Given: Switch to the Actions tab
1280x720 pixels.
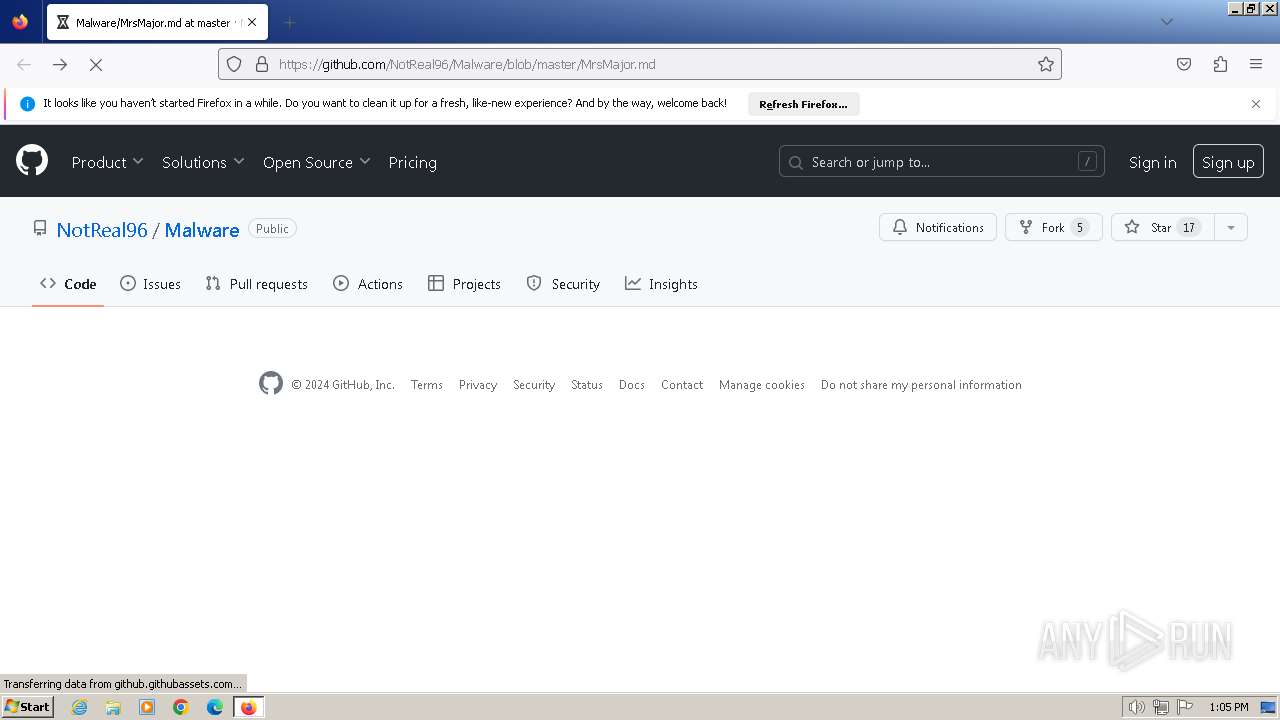Looking at the screenshot, I should click(368, 284).
